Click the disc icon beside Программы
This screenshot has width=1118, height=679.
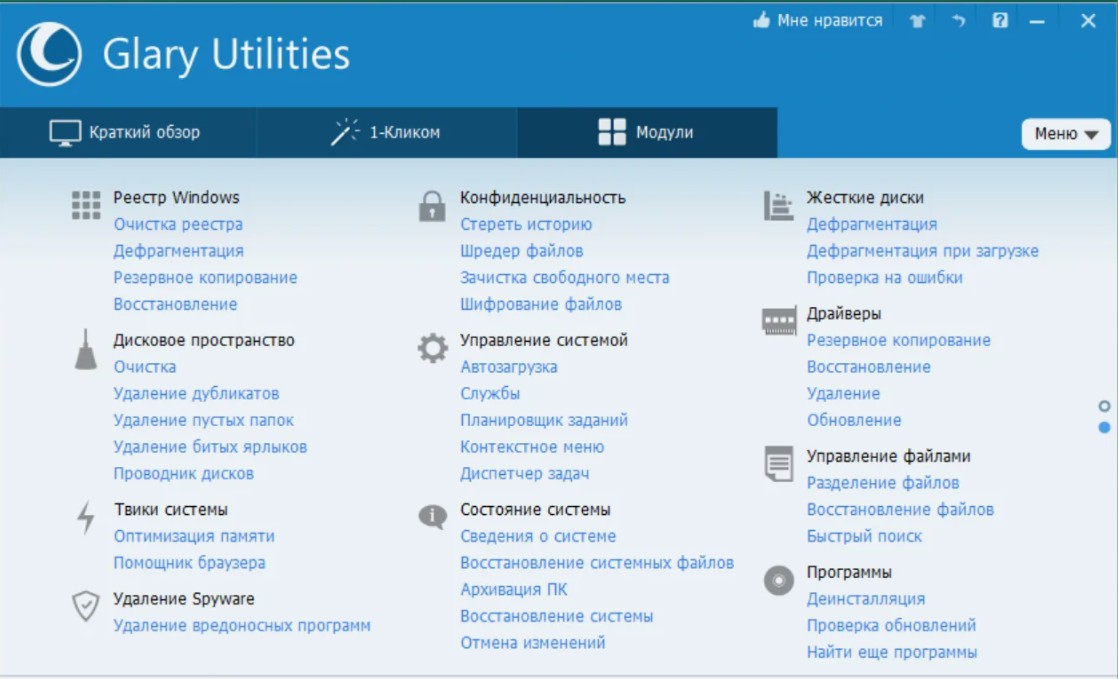pos(779,580)
